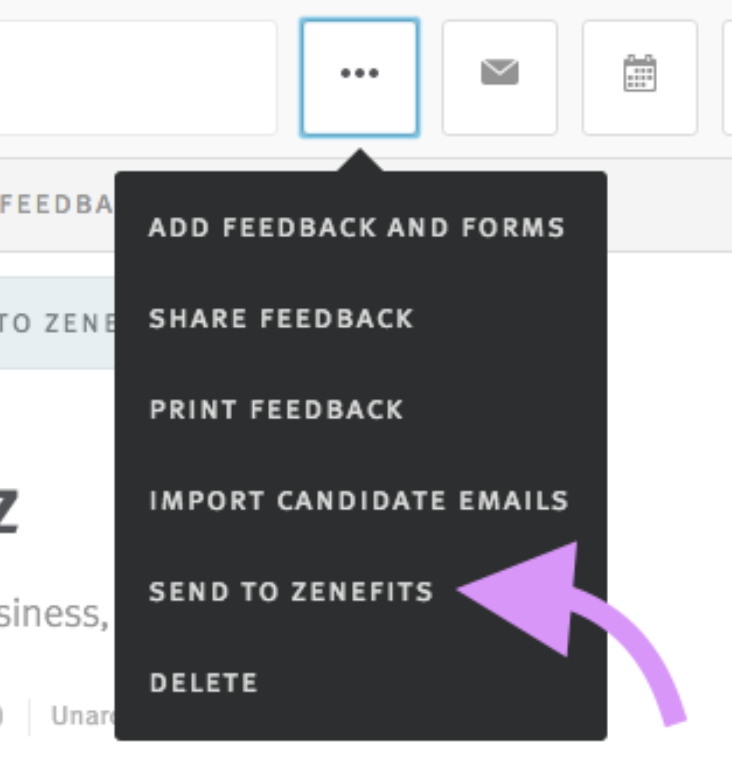Select "Print Feedback" in the dropdown

click(275, 410)
